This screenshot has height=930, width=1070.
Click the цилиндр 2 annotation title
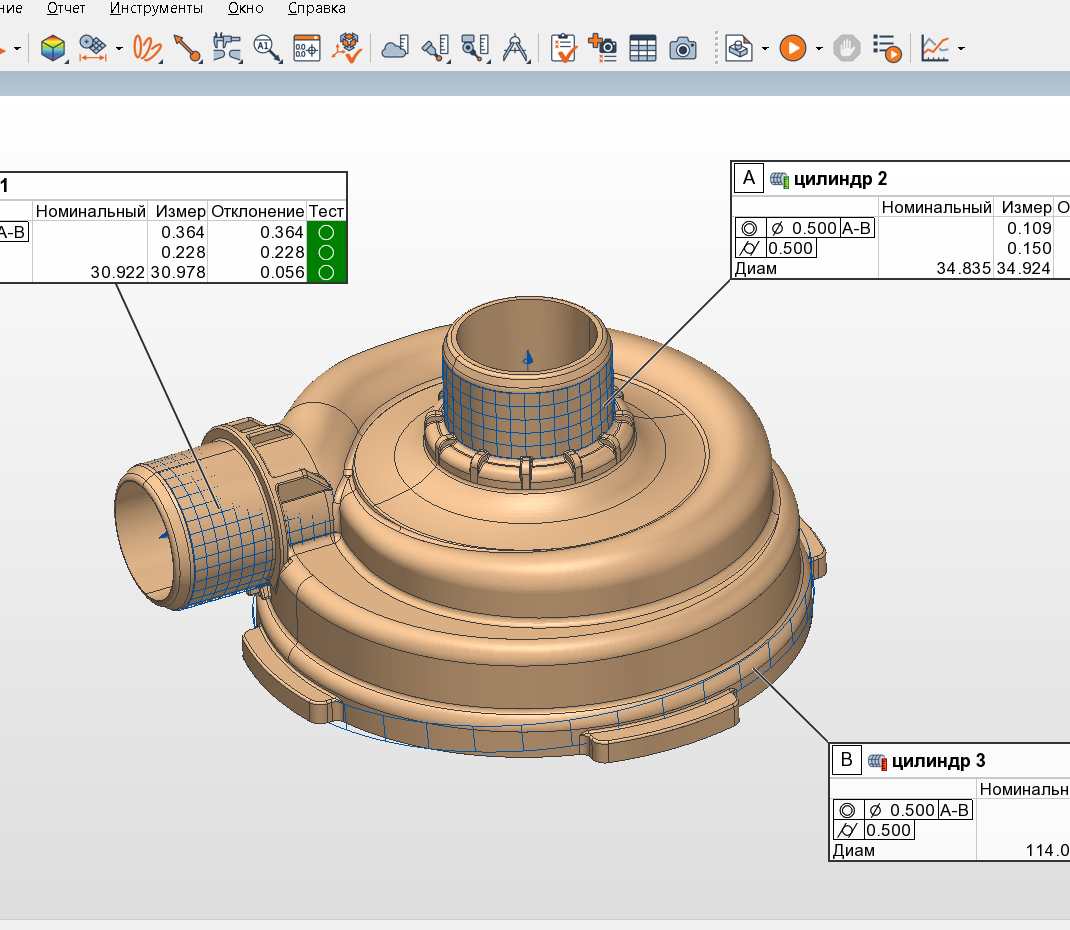840,179
